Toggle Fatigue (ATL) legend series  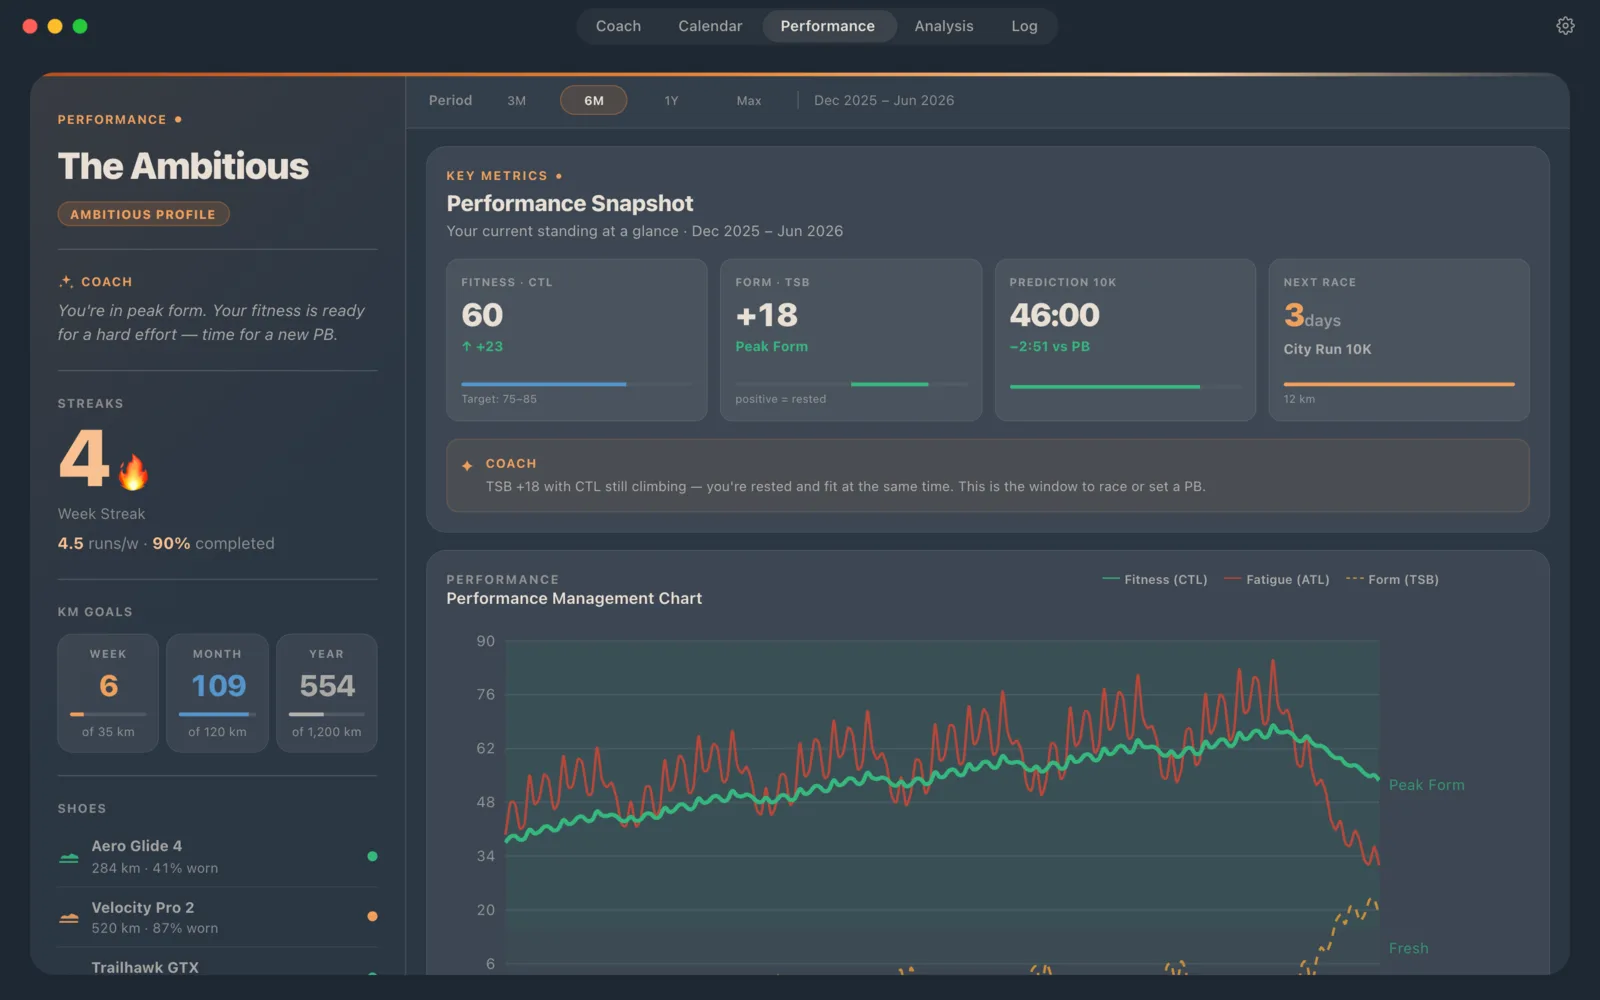click(x=1277, y=580)
